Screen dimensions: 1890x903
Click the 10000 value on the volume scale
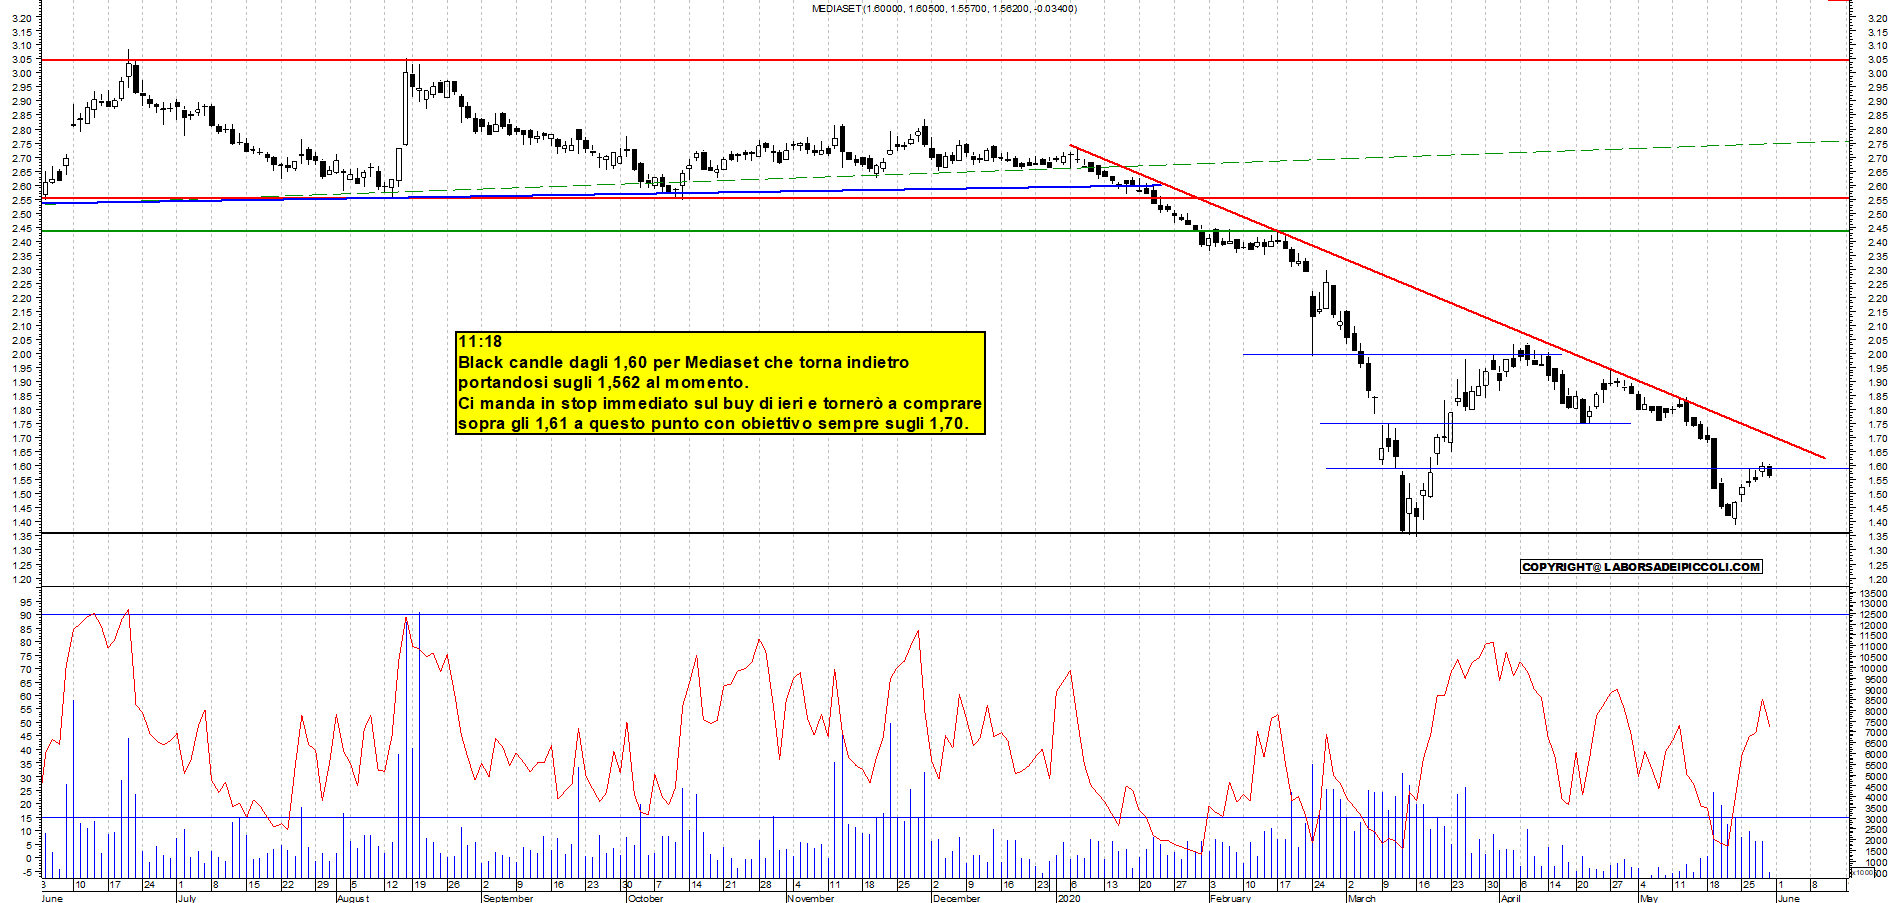point(1872,668)
